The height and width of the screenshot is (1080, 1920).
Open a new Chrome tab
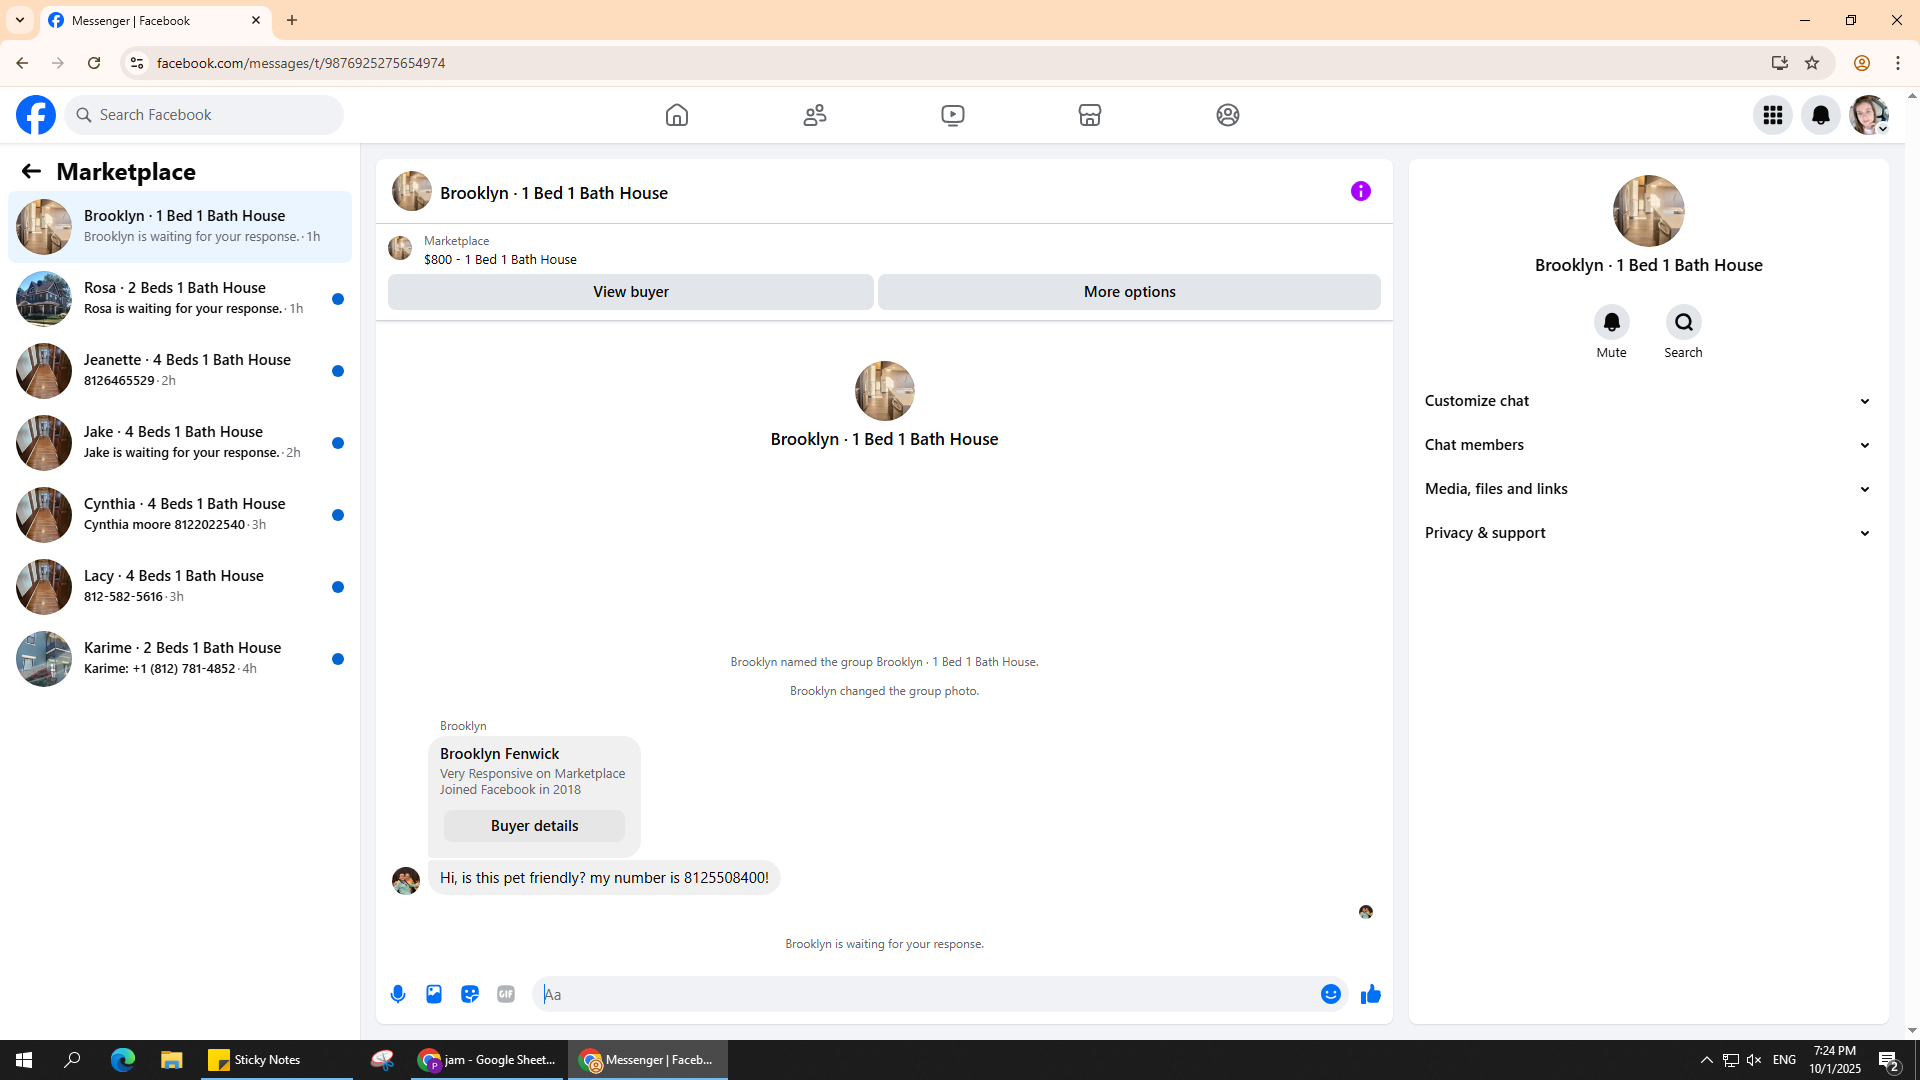292,20
